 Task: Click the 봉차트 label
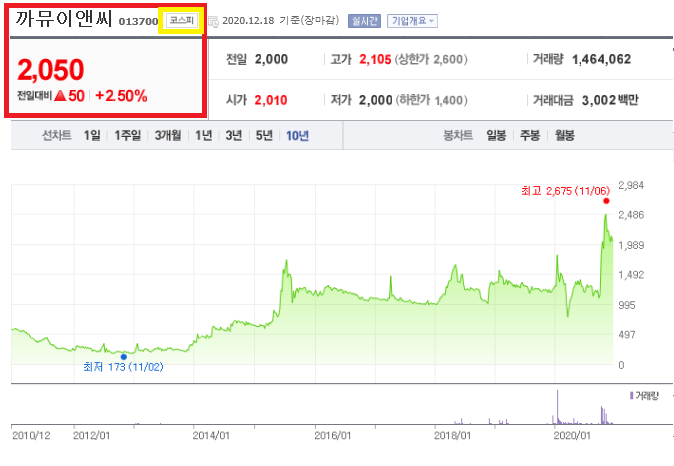coord(458,135)
